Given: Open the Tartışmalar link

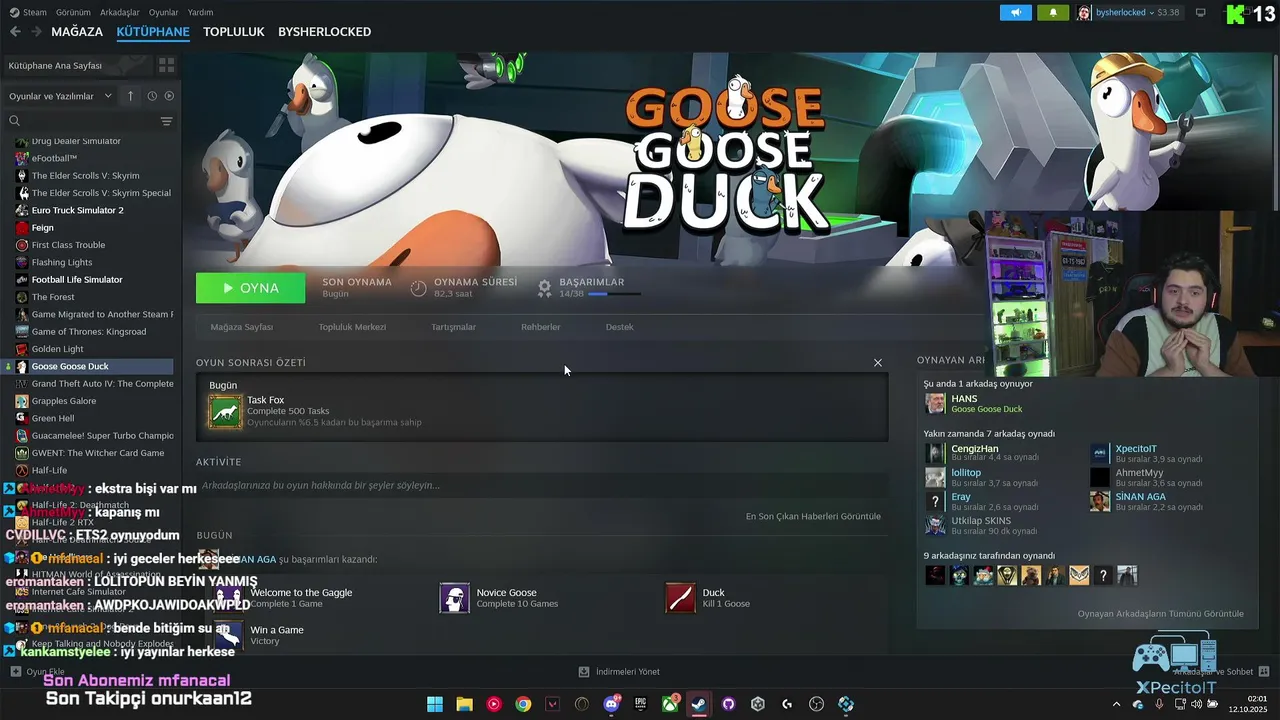Looking at the screenshot, I should (x=453, y=327).
